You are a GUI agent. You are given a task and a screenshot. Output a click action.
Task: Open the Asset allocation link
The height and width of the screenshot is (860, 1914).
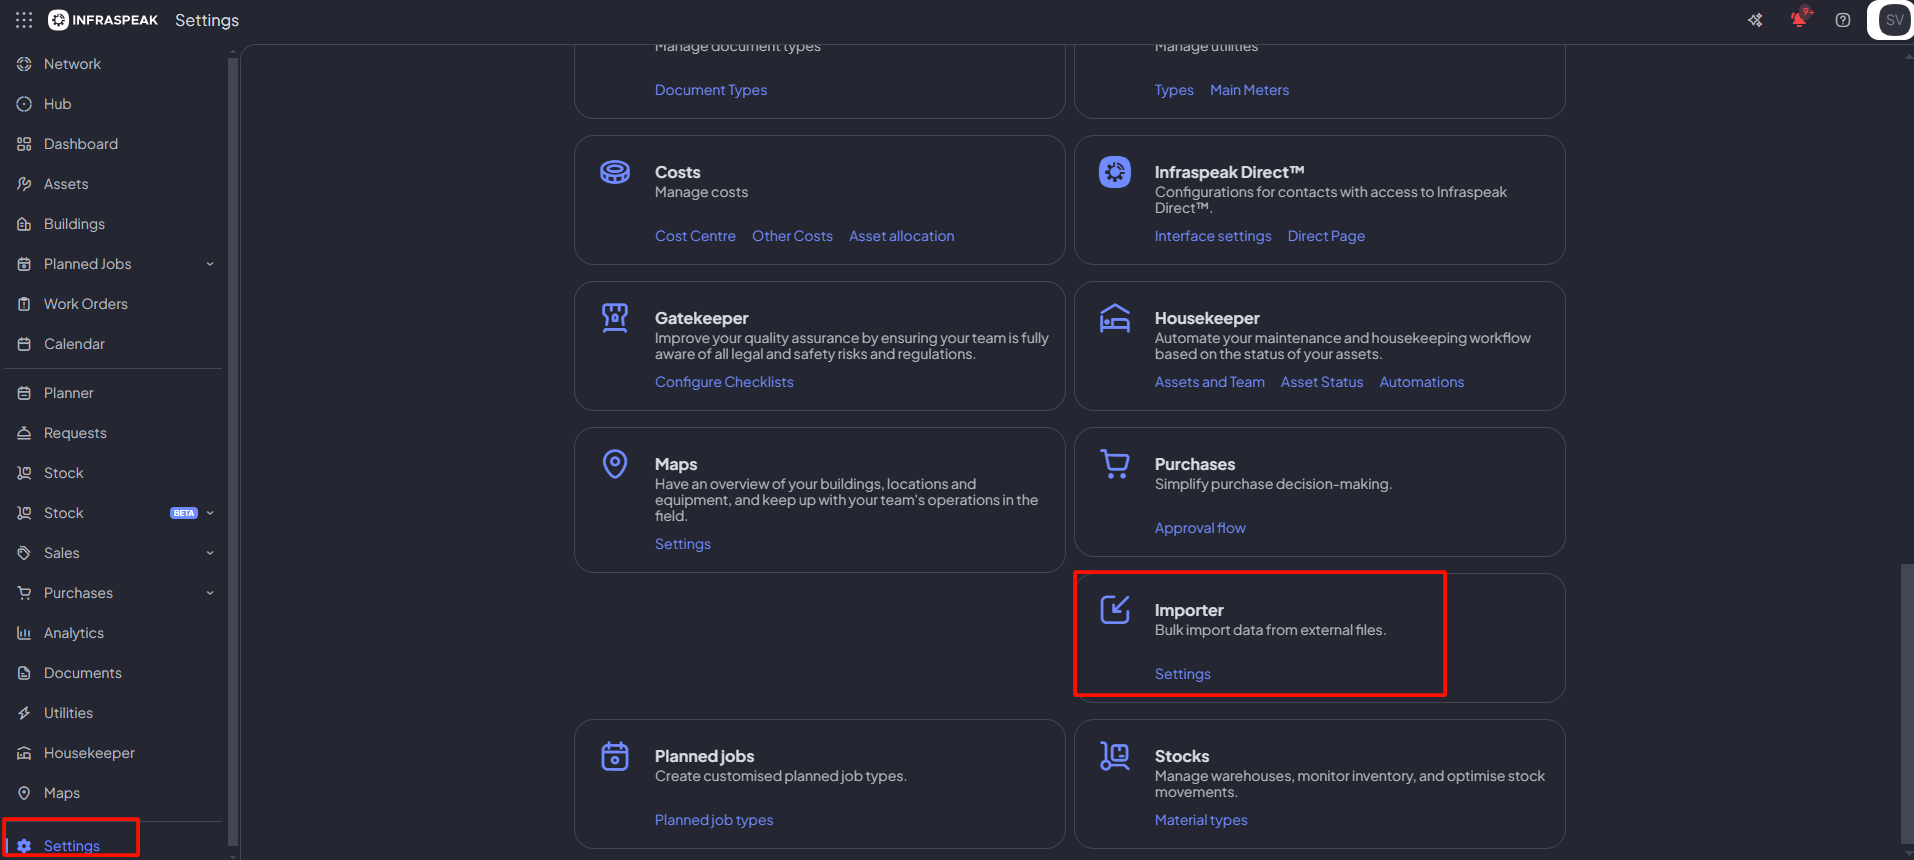[902, 236]
